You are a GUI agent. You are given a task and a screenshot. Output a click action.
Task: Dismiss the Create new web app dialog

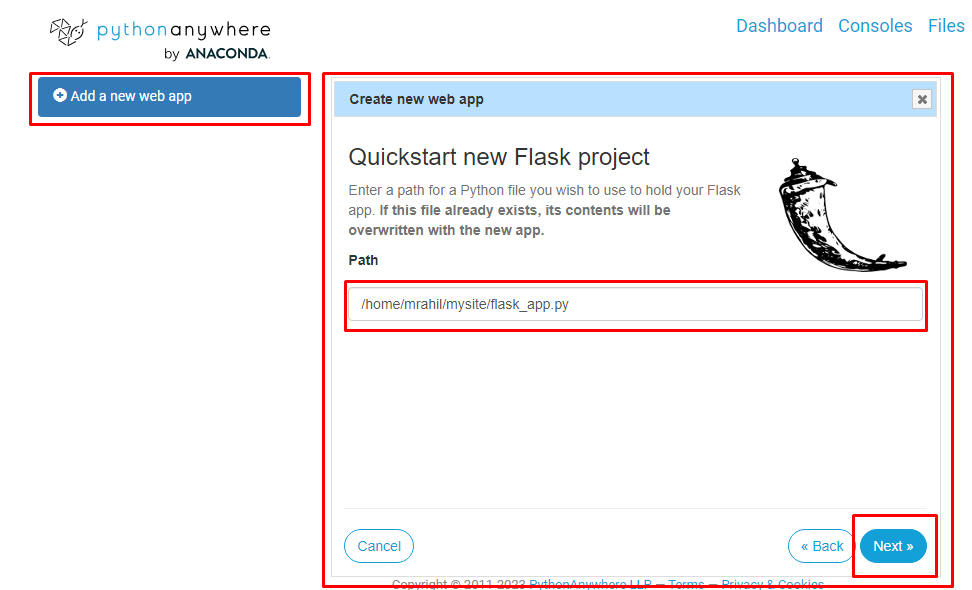pos(921,99)
